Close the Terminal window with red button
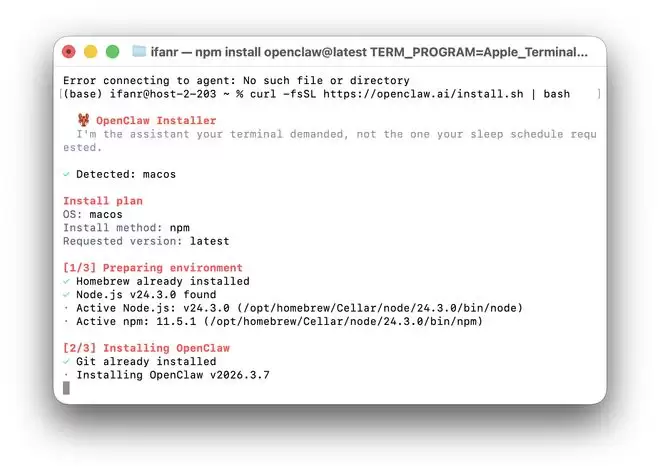 click(x=69, y=51)
